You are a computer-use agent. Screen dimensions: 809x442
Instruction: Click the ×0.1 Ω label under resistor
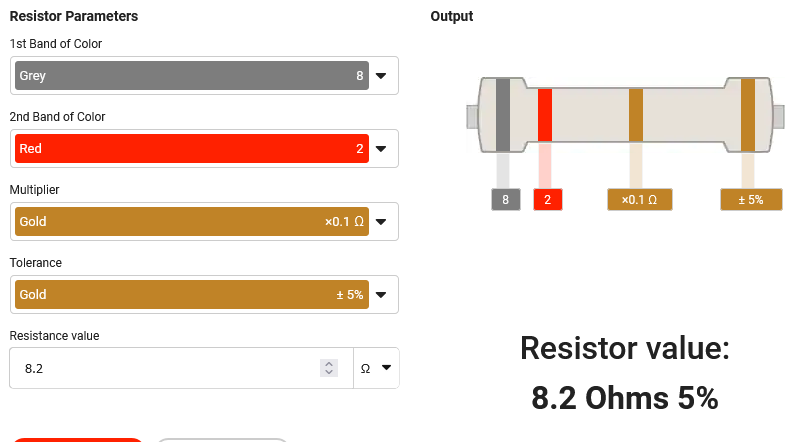pyautogui.click(x=640, y=200)
